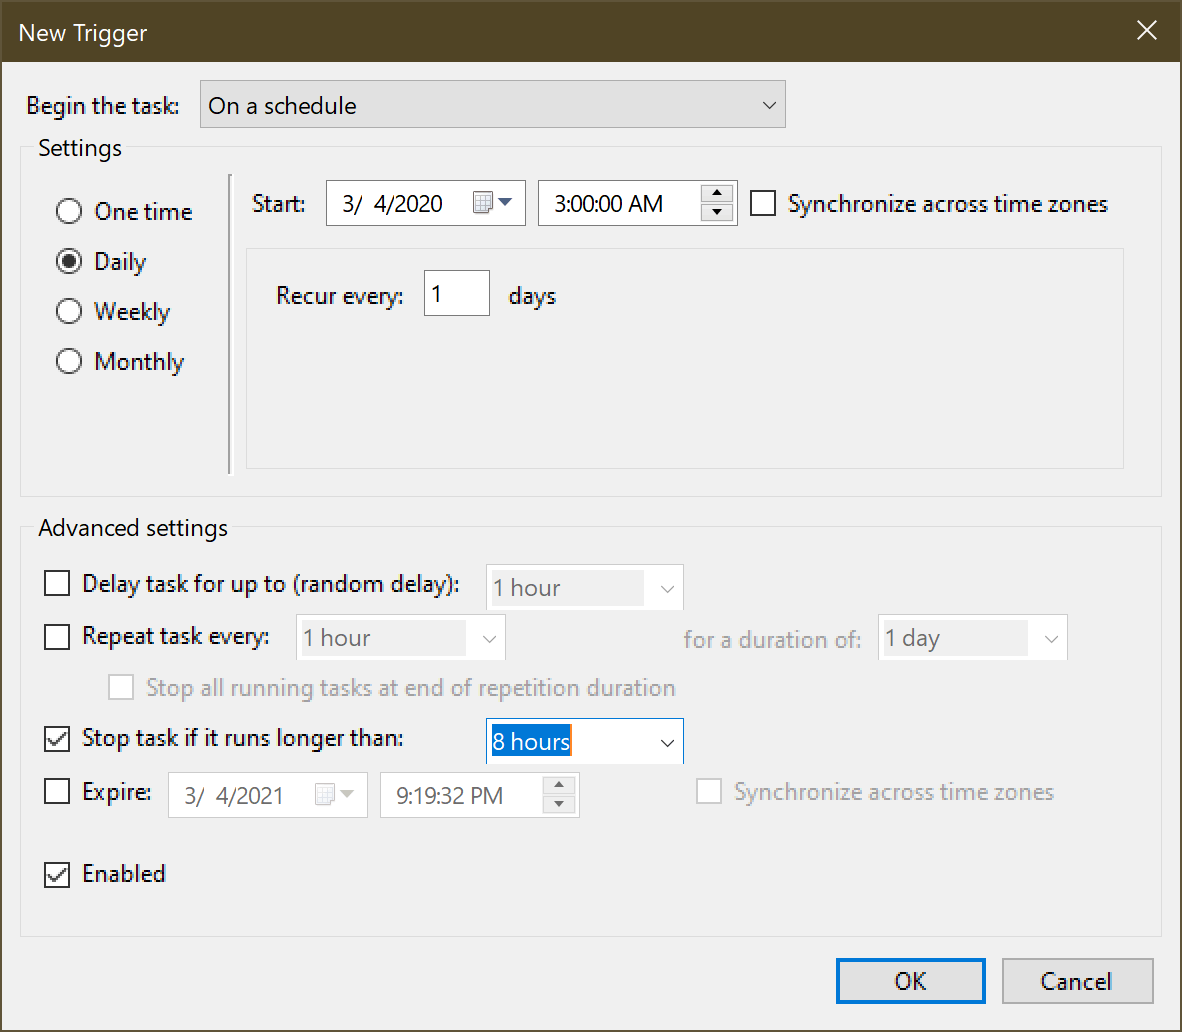Increase the Expire time with up arrow
The height and width of the screenshot is (1032, 1182).
559,785
